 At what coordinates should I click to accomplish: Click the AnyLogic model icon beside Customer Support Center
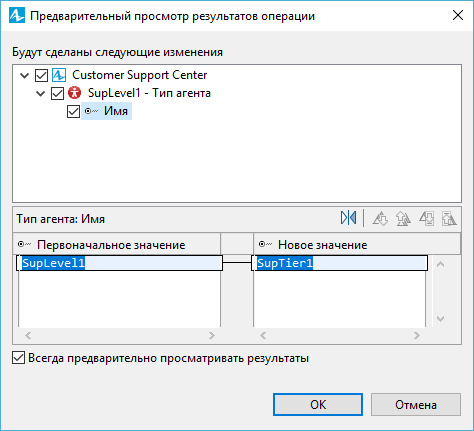(x=59, y=75)
